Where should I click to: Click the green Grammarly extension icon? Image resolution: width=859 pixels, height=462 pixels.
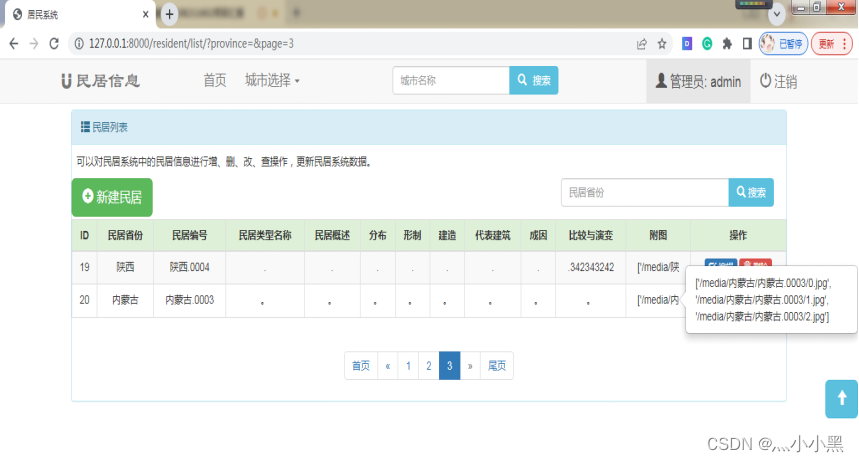[x=707, y=44]
